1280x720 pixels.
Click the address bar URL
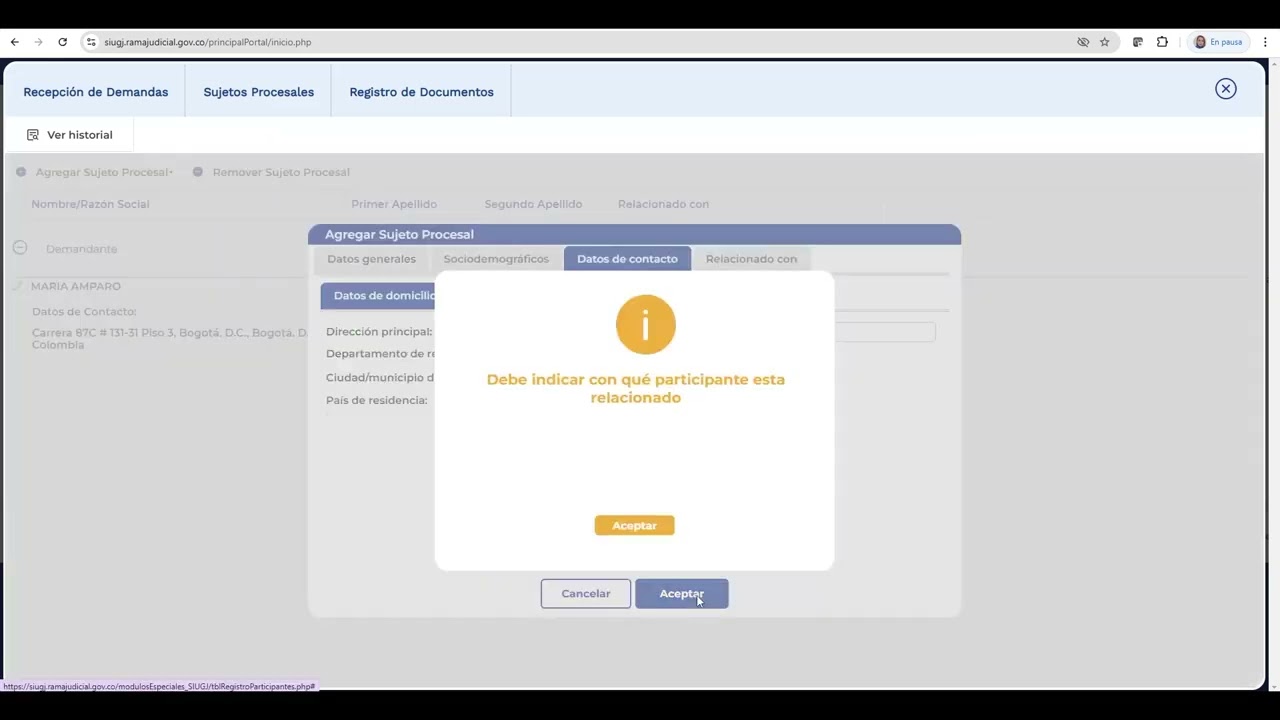(x=207, y=42)
